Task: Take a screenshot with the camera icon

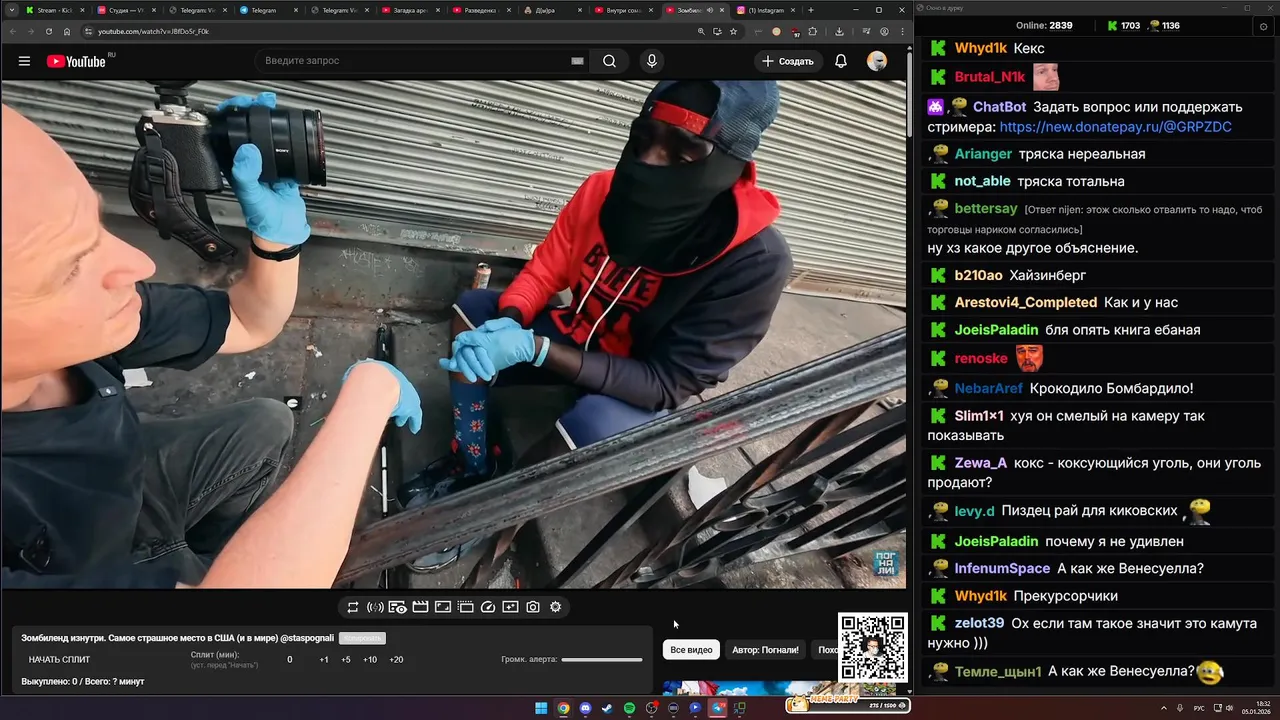Action: tap(533, 607)
